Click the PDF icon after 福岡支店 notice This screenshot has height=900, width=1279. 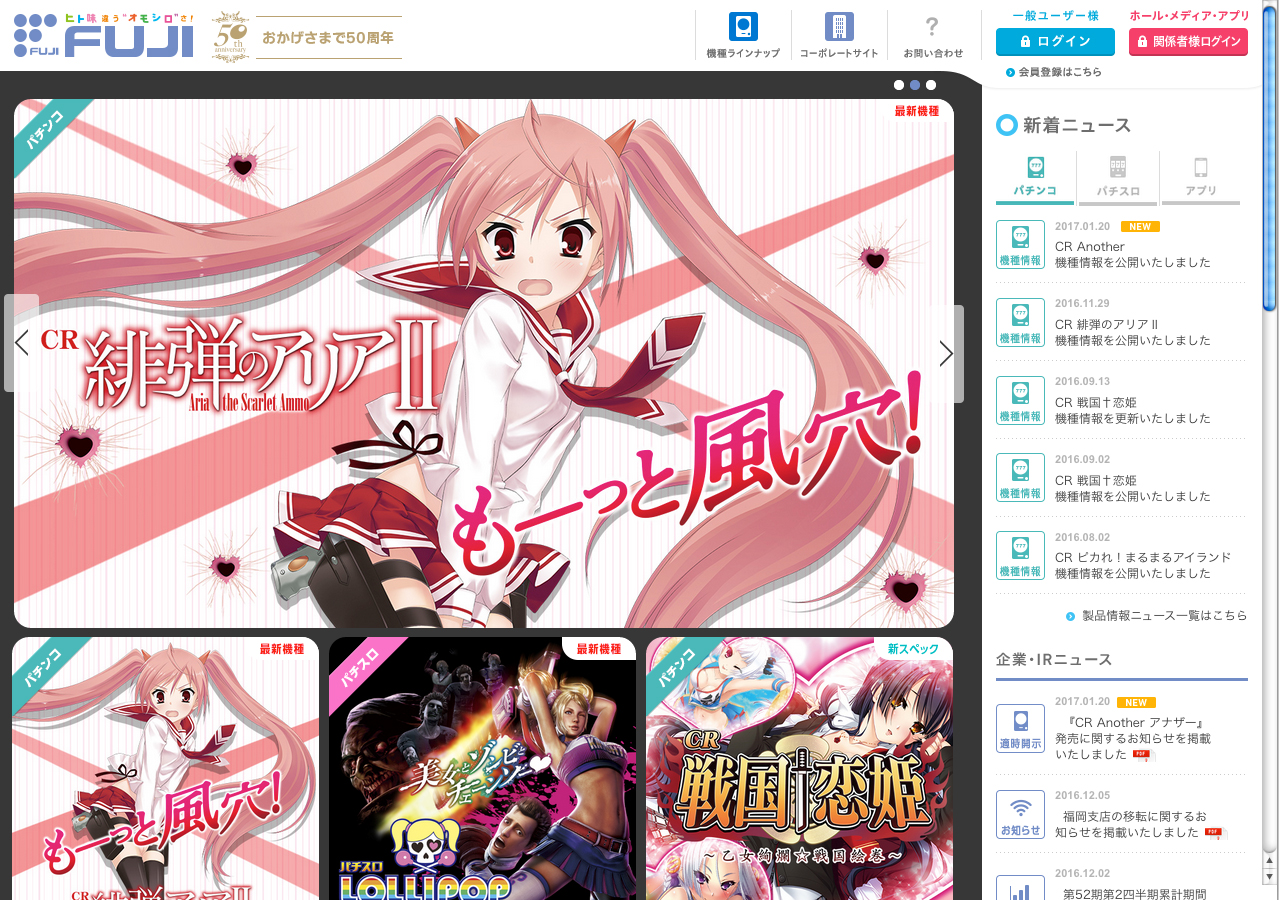click(x=1213, y=832)
